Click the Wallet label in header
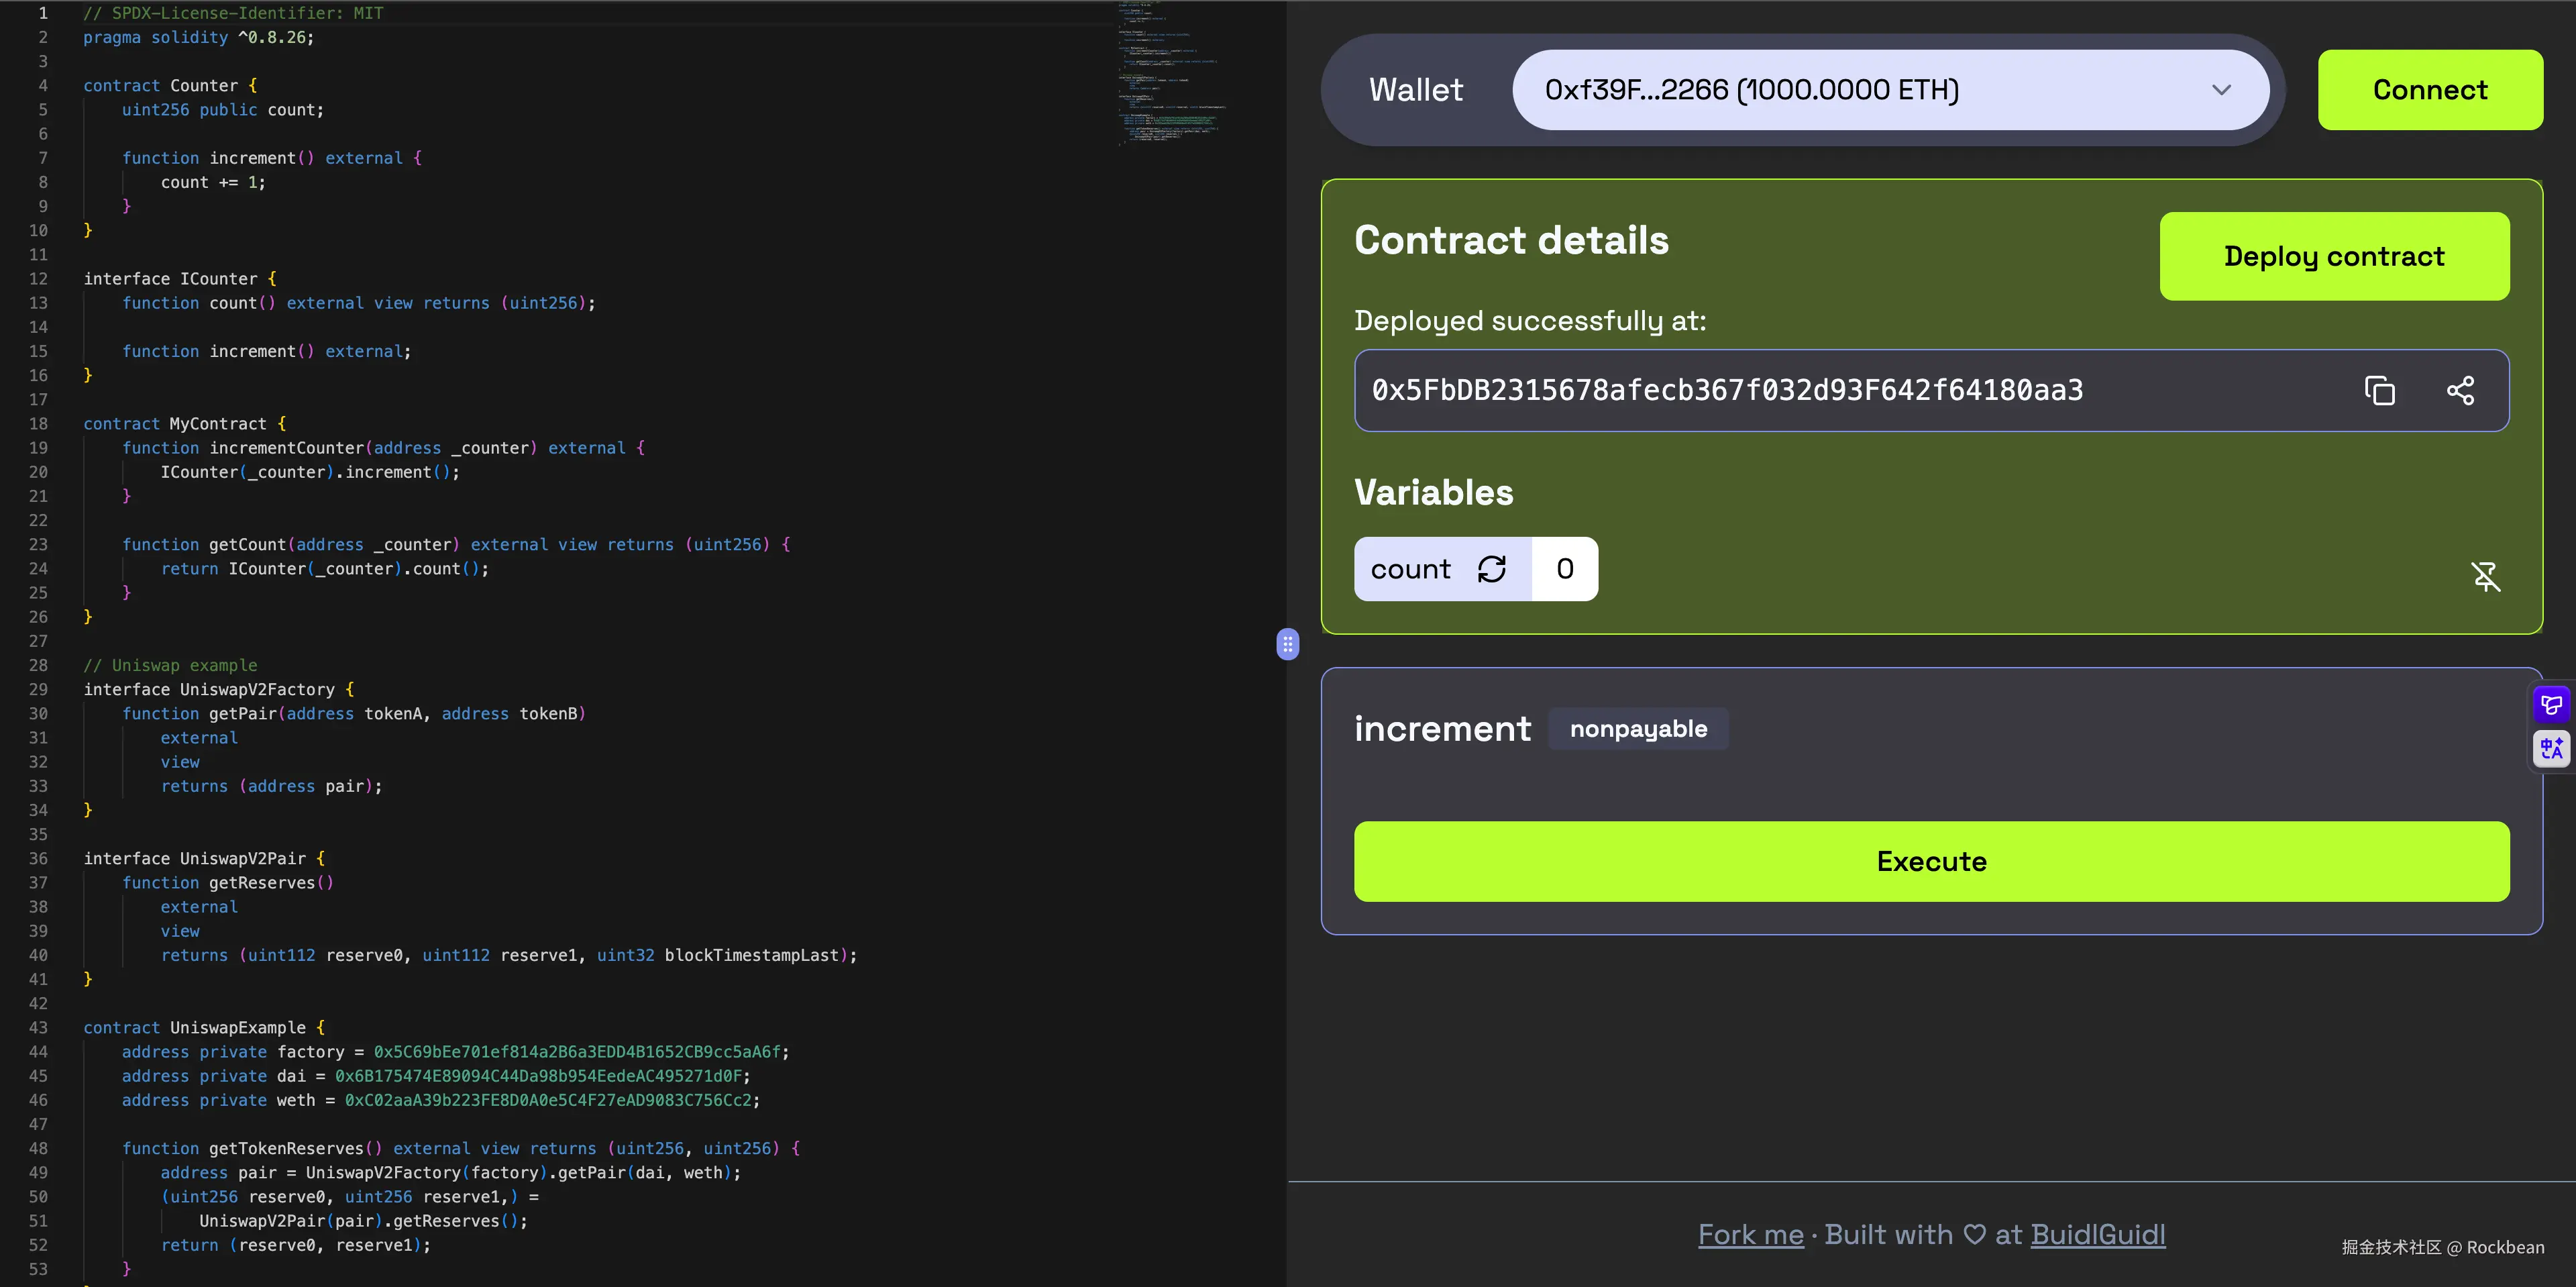Screen dimensions: 2576x1287 1414,89
